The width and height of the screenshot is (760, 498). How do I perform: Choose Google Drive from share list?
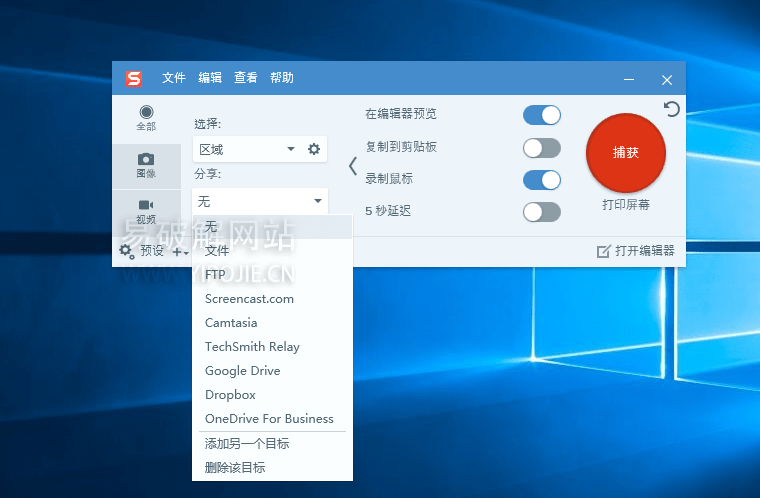tap(242, 371)
